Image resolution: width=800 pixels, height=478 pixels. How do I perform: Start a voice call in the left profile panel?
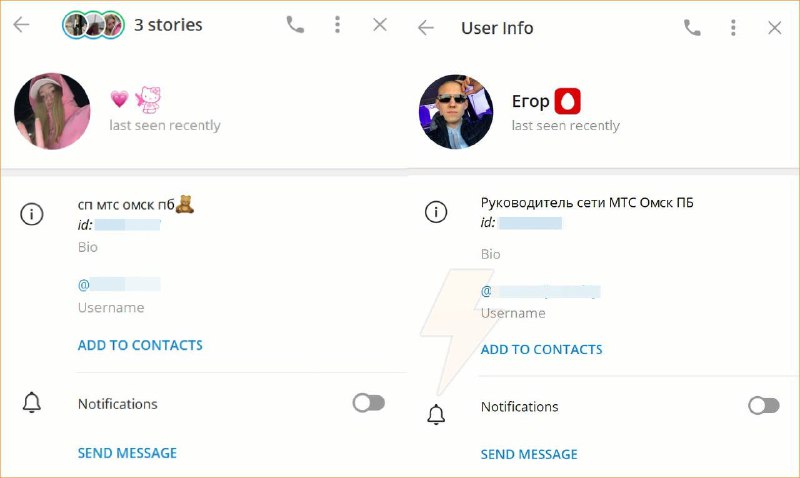pos(295,25)
